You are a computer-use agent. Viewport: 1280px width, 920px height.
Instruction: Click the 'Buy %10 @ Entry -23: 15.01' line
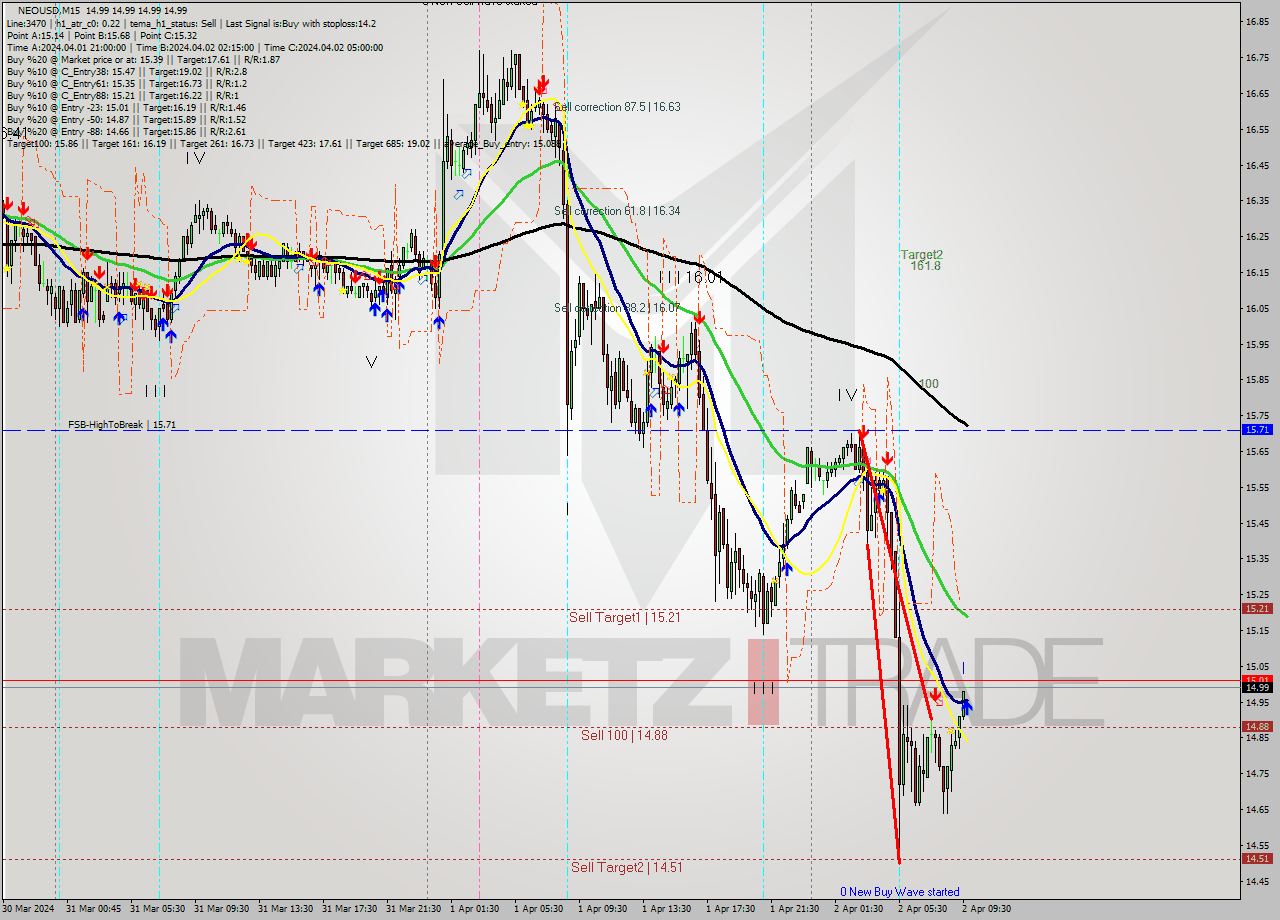coord(126,107)
